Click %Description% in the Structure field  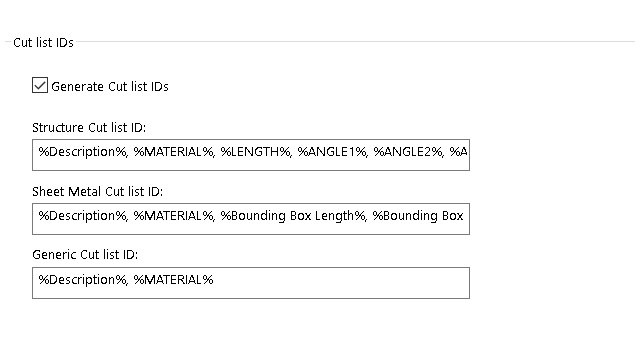[82, 152]
